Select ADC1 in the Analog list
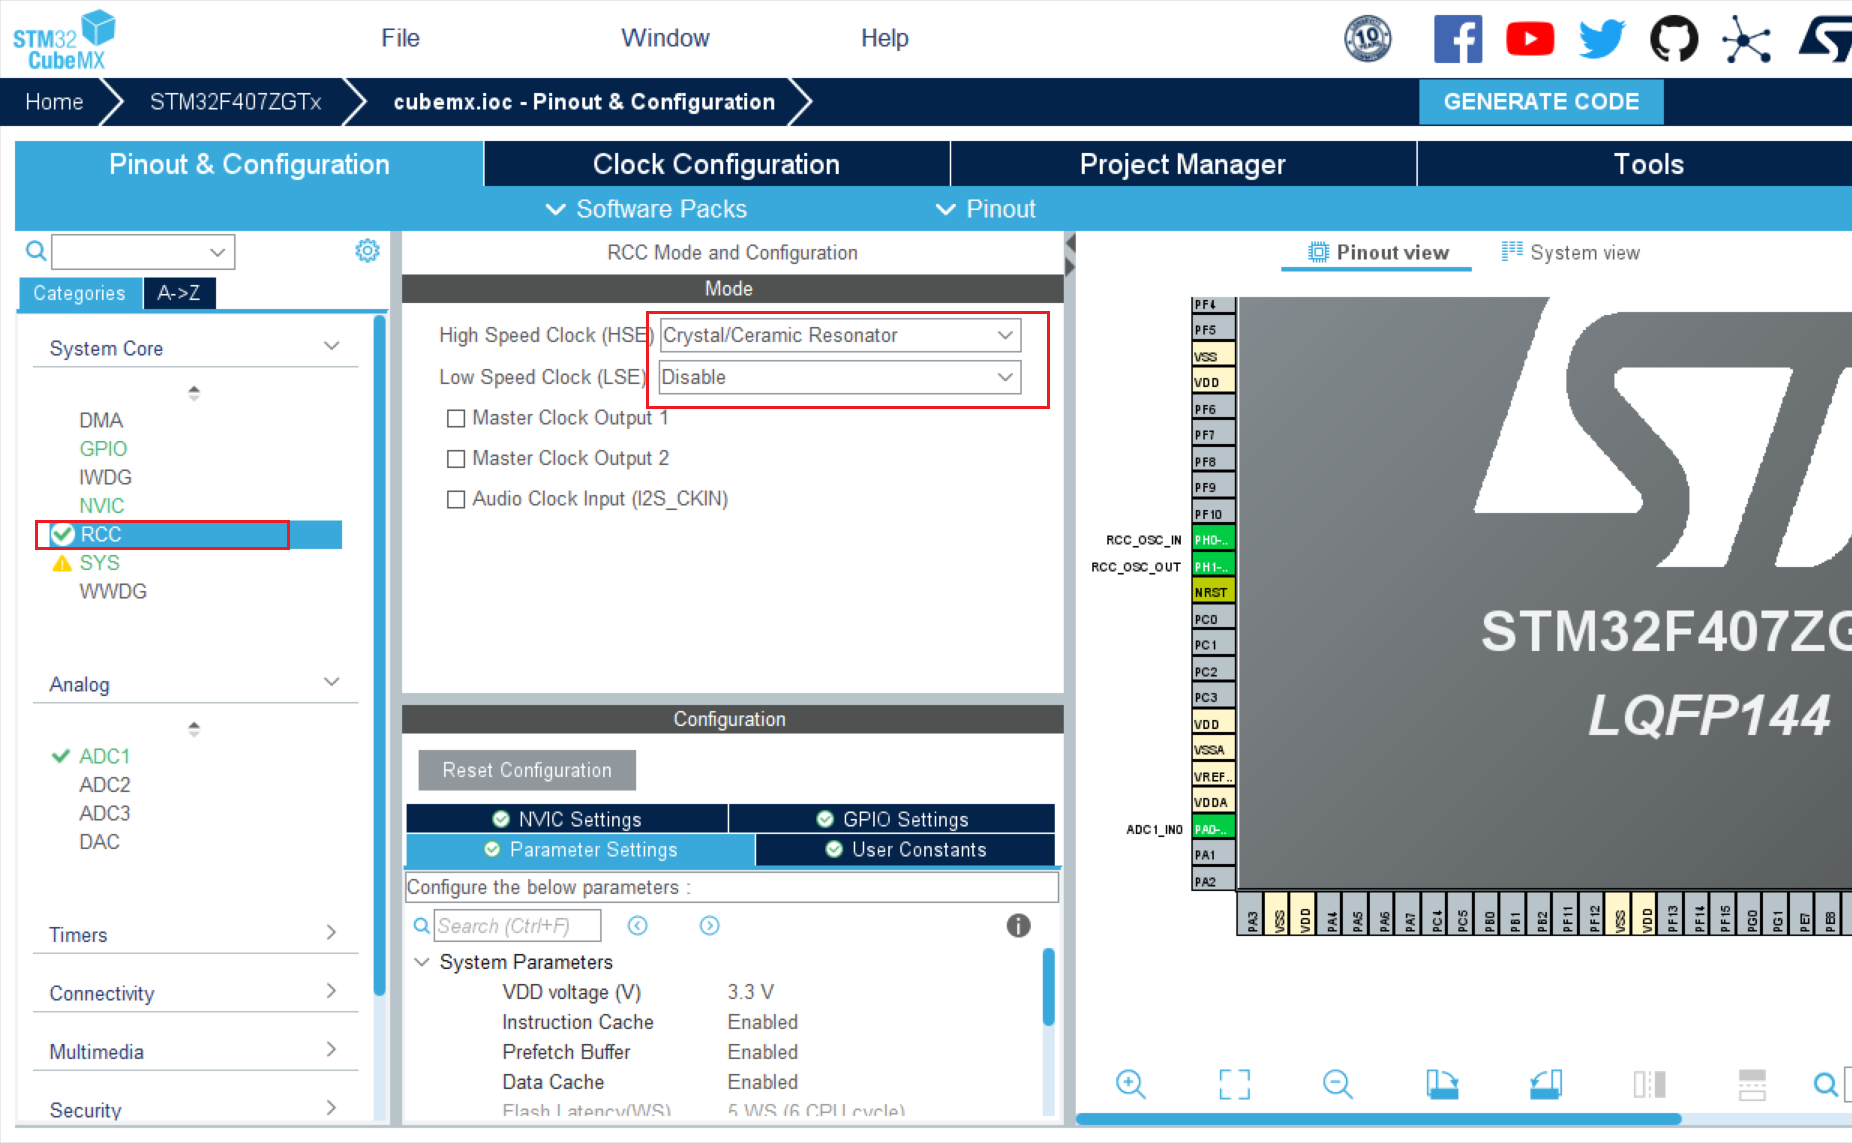This screenshot has width=1852, height=1143. pos(105,756)
